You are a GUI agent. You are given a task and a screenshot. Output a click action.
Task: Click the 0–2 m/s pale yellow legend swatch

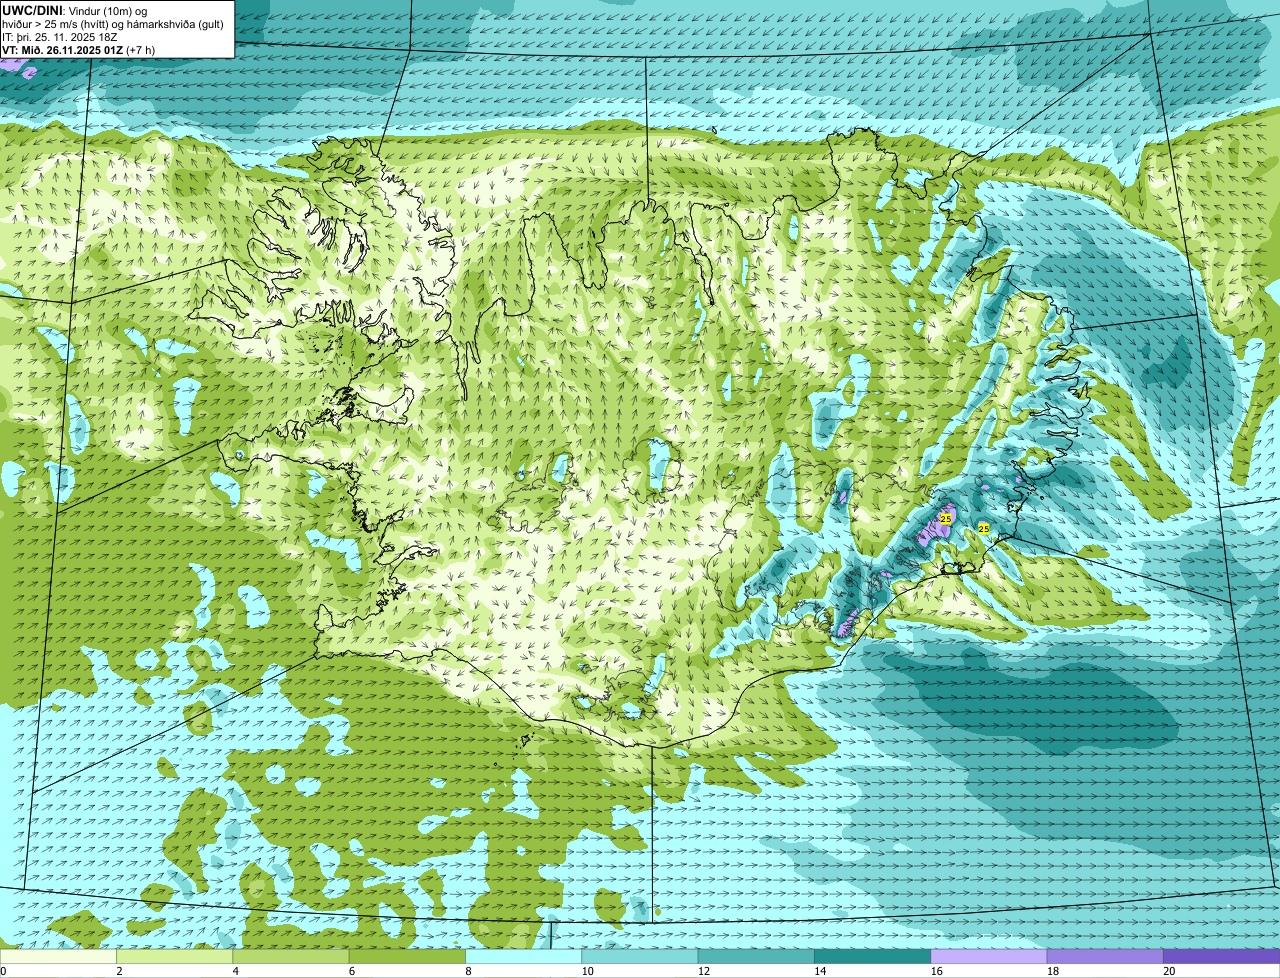click(58, 956)
